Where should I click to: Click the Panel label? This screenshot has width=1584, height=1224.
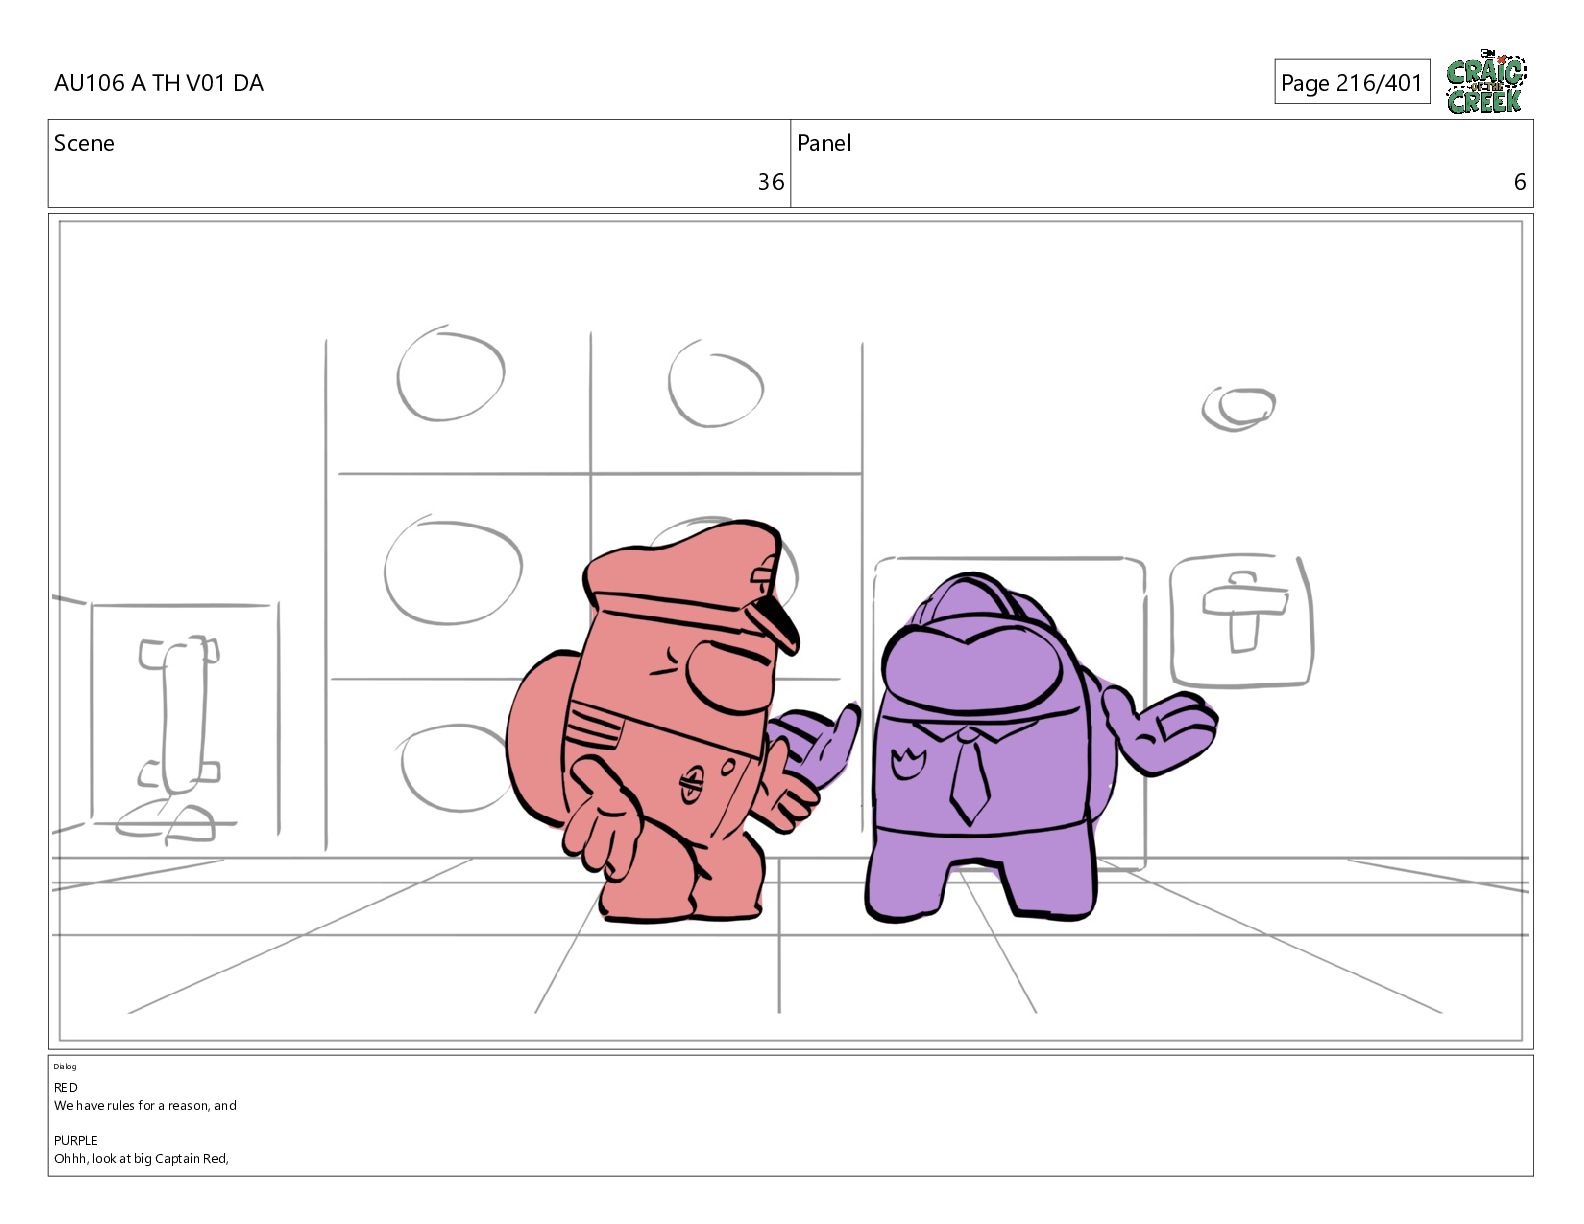click(824, 143)
